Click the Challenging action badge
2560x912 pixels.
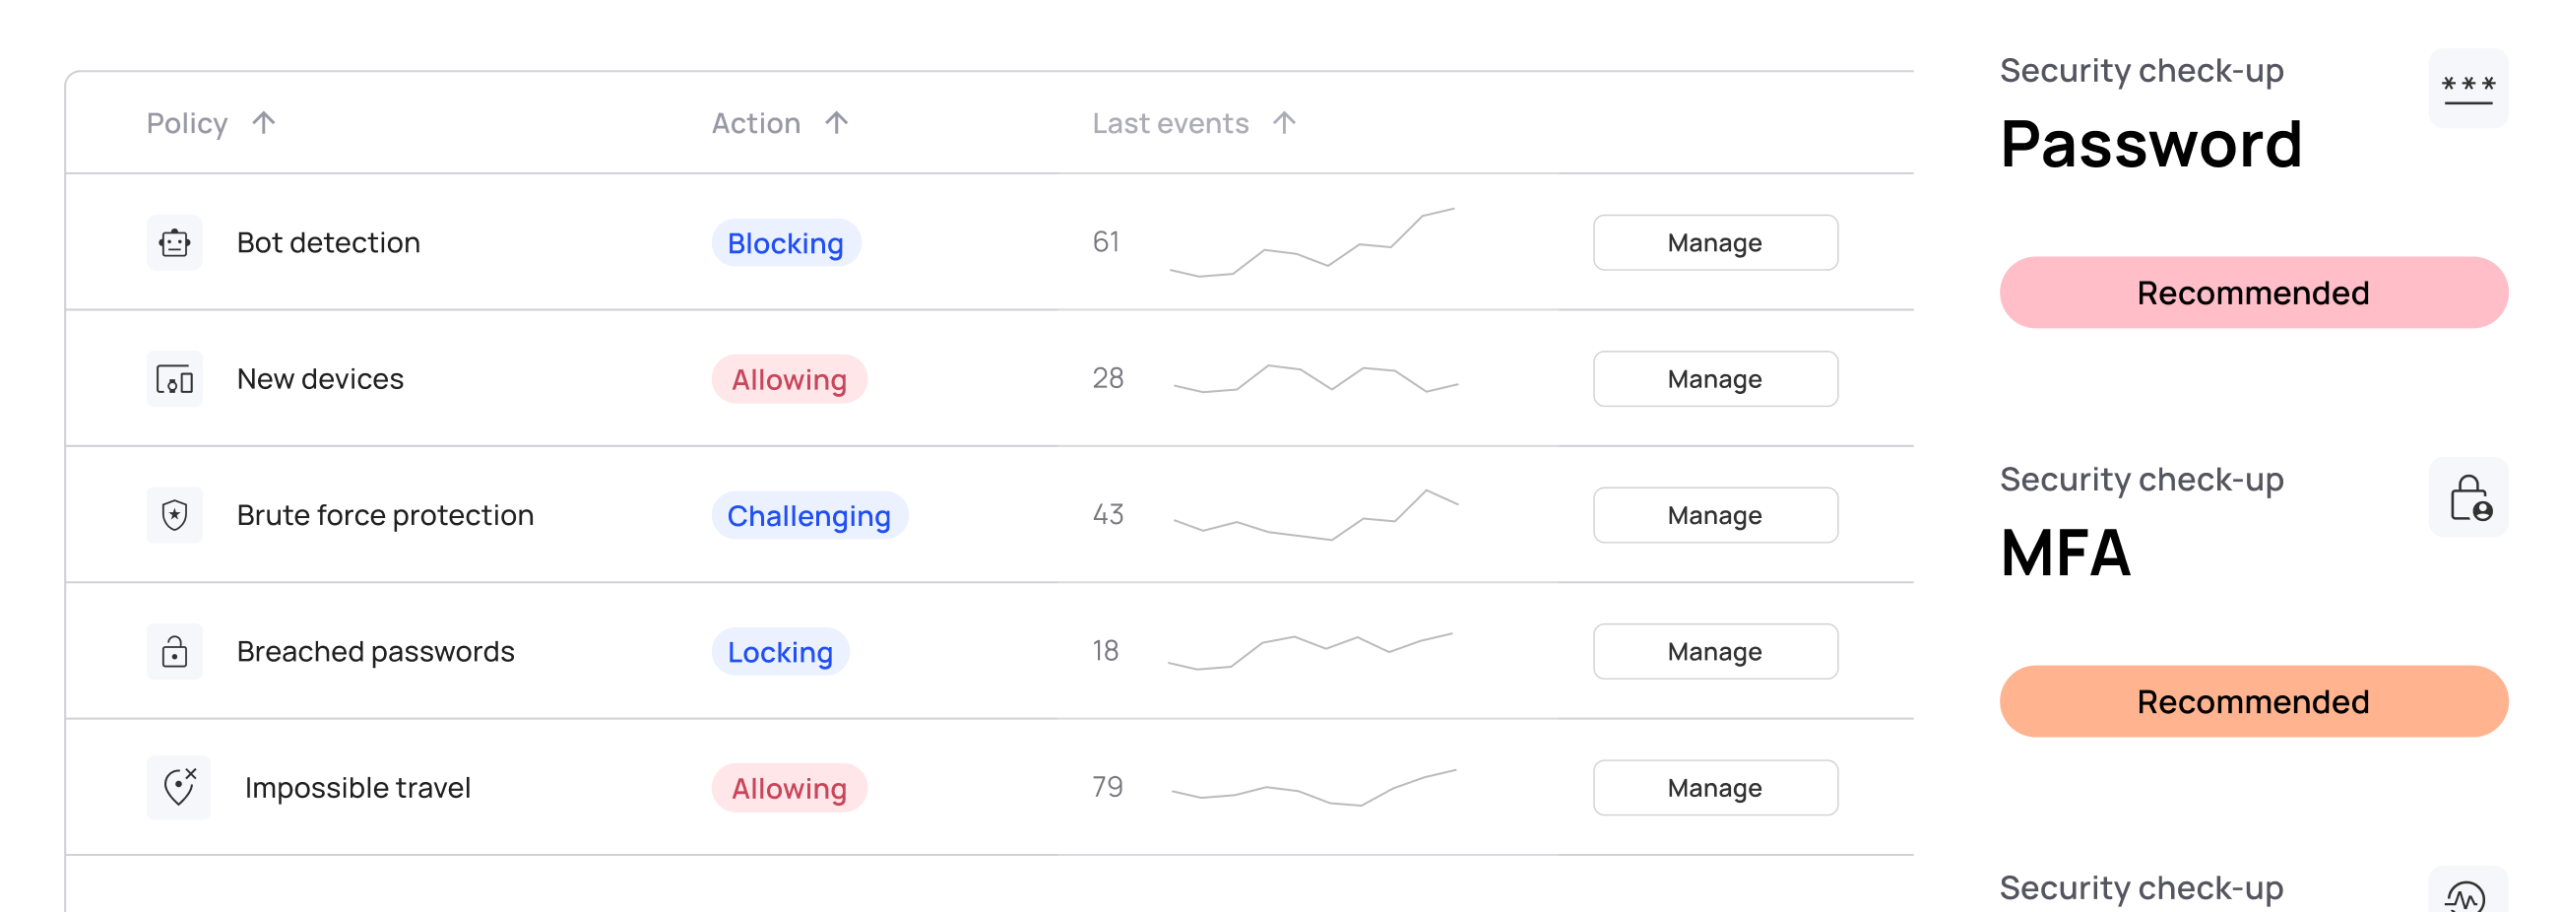tap(809, 516)
